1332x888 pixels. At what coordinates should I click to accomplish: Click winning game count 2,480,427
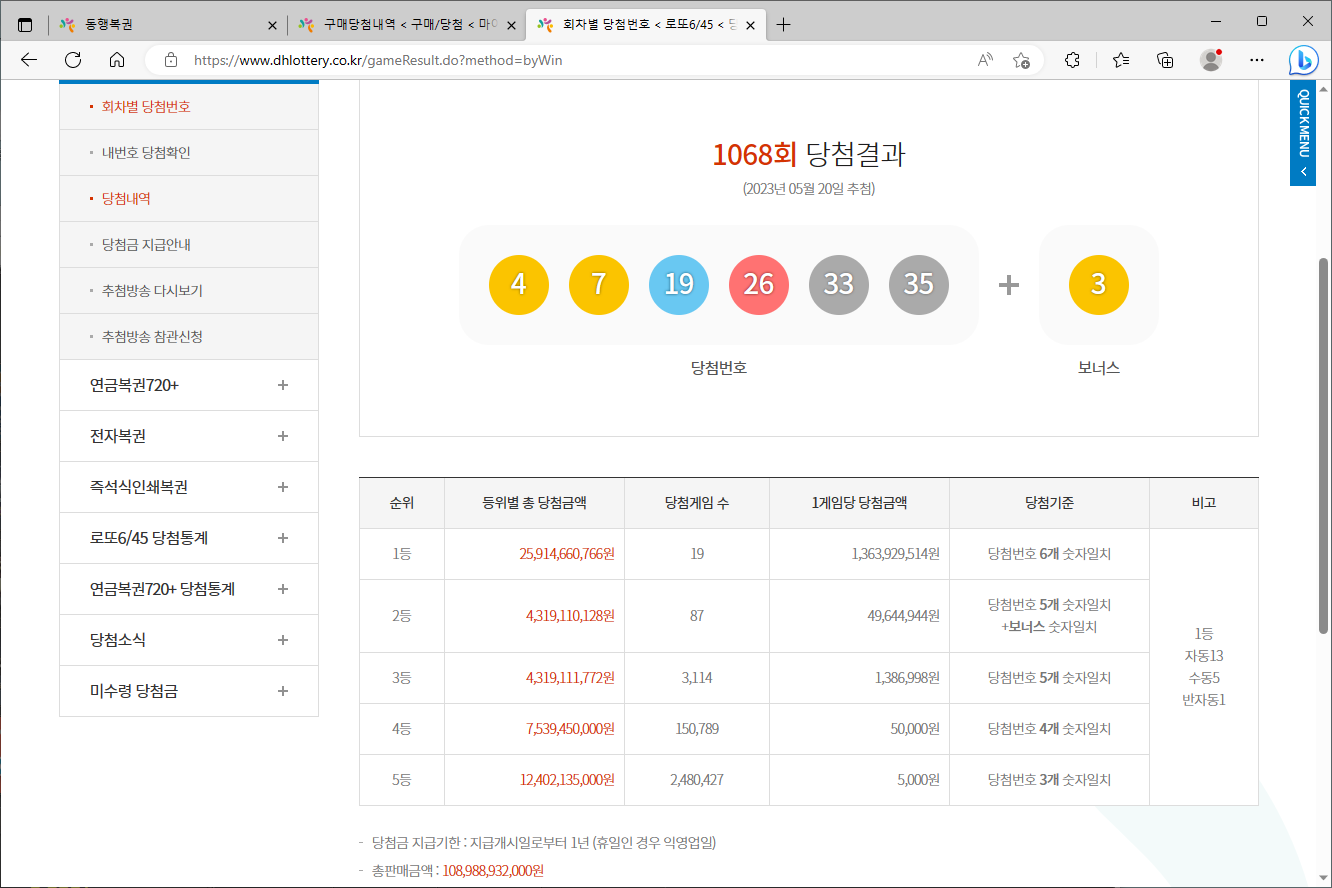(x=697, y=780)
